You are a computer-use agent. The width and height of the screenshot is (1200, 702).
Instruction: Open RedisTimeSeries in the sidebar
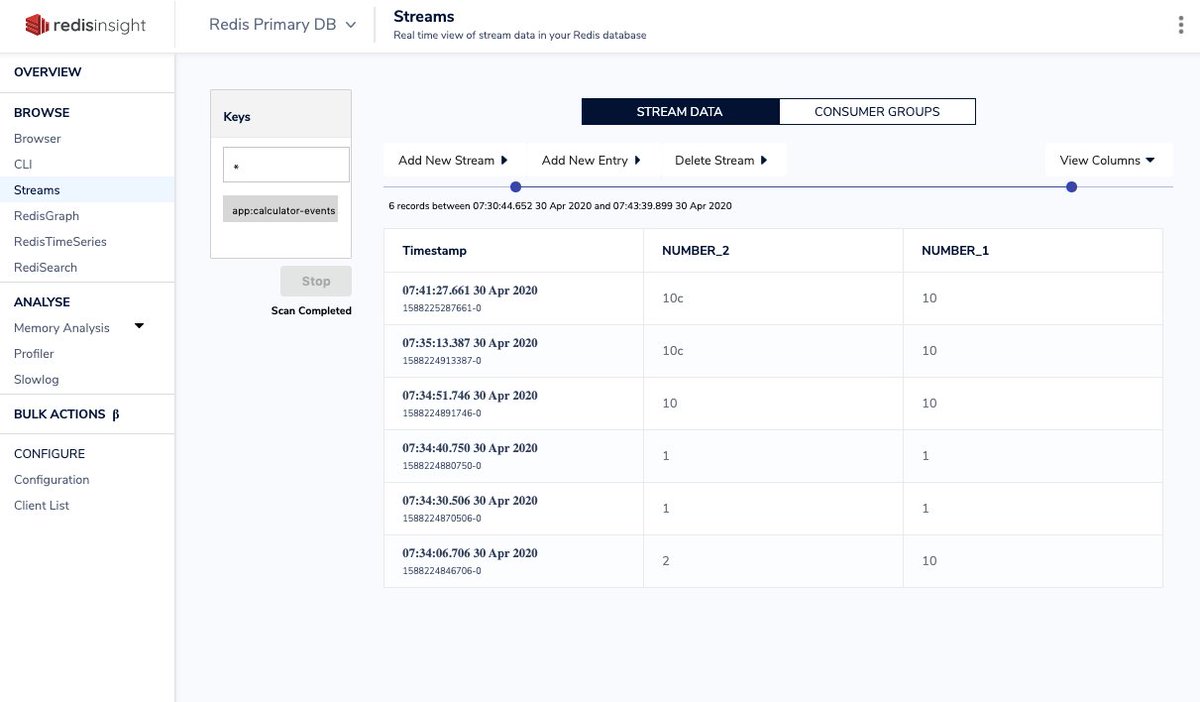click(x=60, y=242)
